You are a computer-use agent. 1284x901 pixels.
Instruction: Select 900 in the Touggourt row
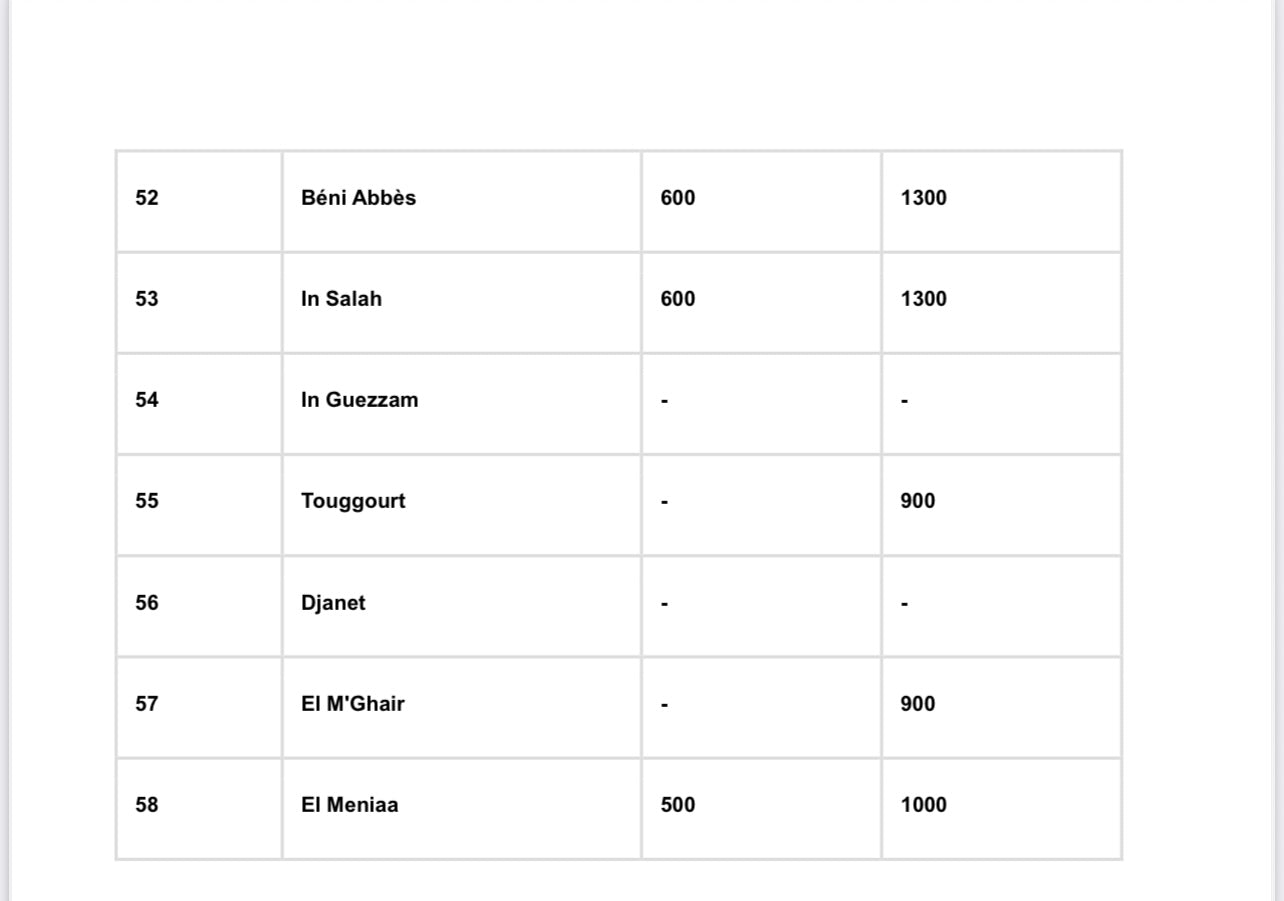pyautogui.click(x=918, y=501)
